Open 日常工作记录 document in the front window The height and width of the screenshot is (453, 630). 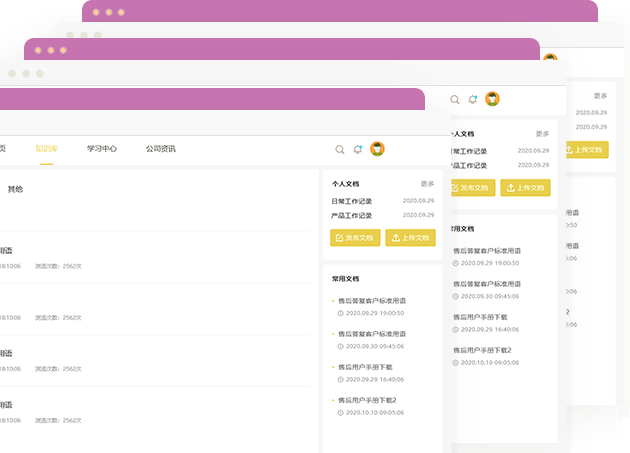[x=352, y=201]
